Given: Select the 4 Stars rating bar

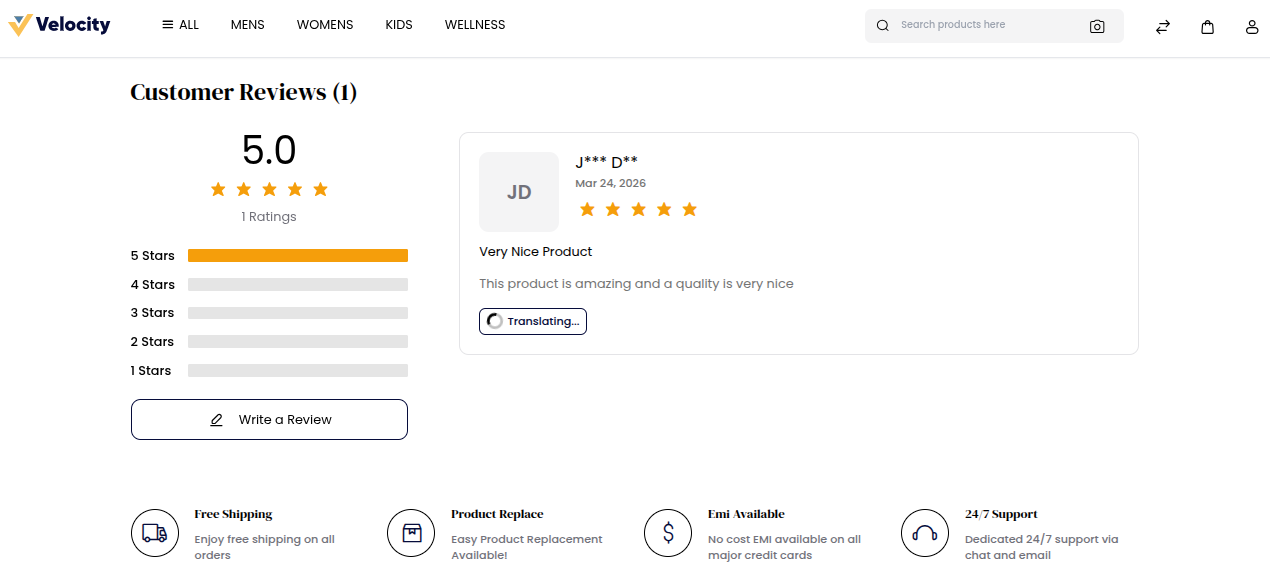Looking at the screenshot, I should (298, 285).
